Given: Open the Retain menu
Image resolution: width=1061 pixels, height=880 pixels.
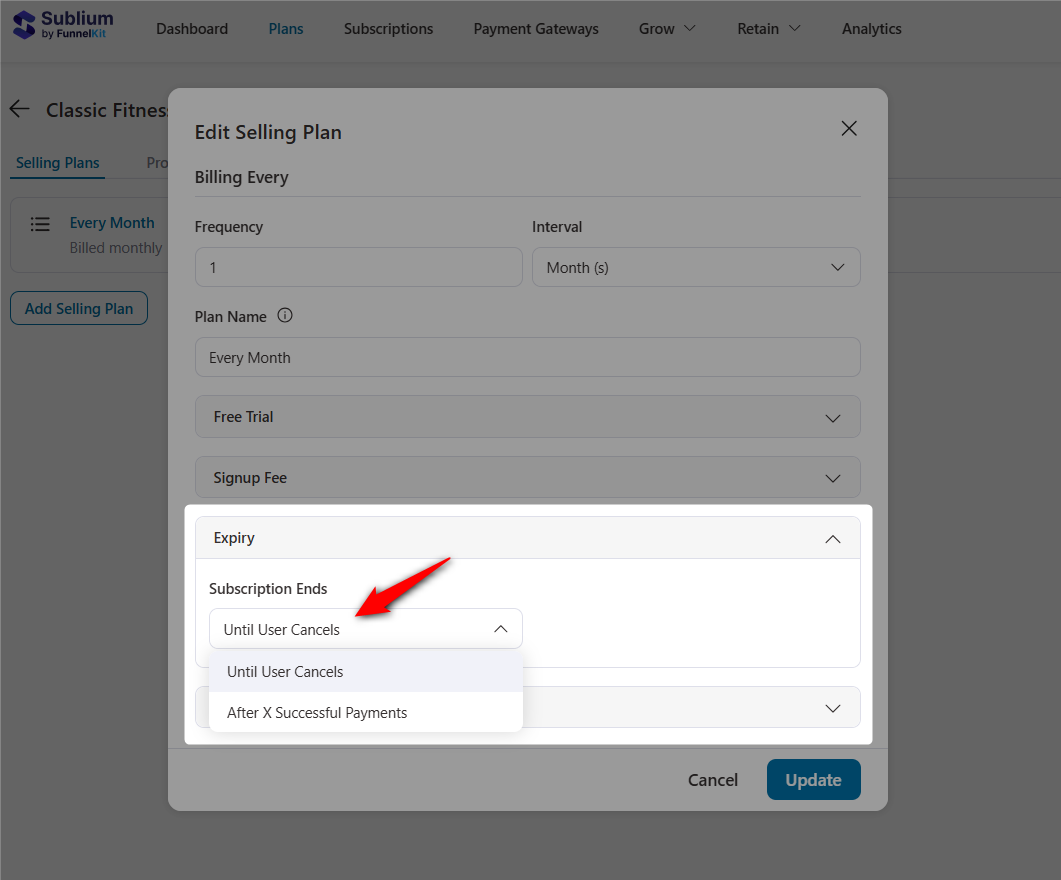Looking at the screenshot, I should (x=768, y=29).
